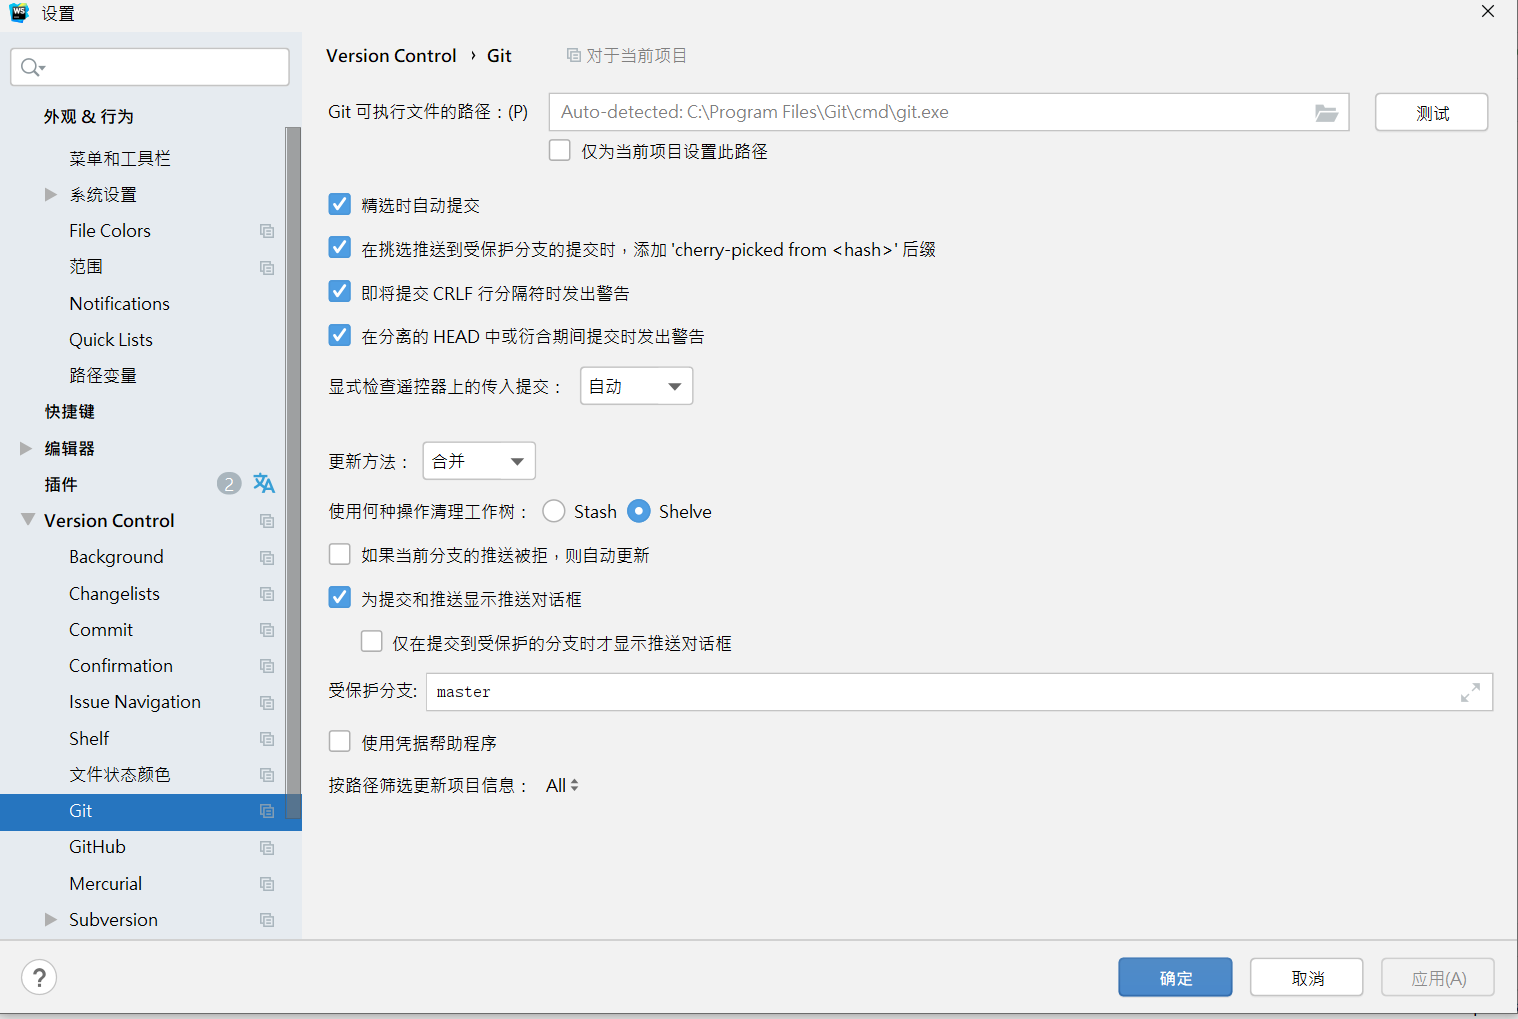Click the settings search input field
The height and width of the screenshot is (1019, 1518).
click(x=150, y=67)
